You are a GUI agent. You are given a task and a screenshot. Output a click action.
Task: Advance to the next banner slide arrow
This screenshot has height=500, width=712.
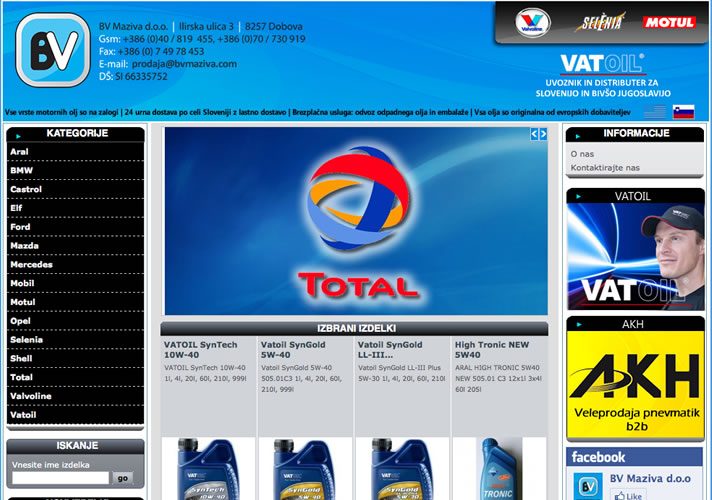tap(543, 134)
